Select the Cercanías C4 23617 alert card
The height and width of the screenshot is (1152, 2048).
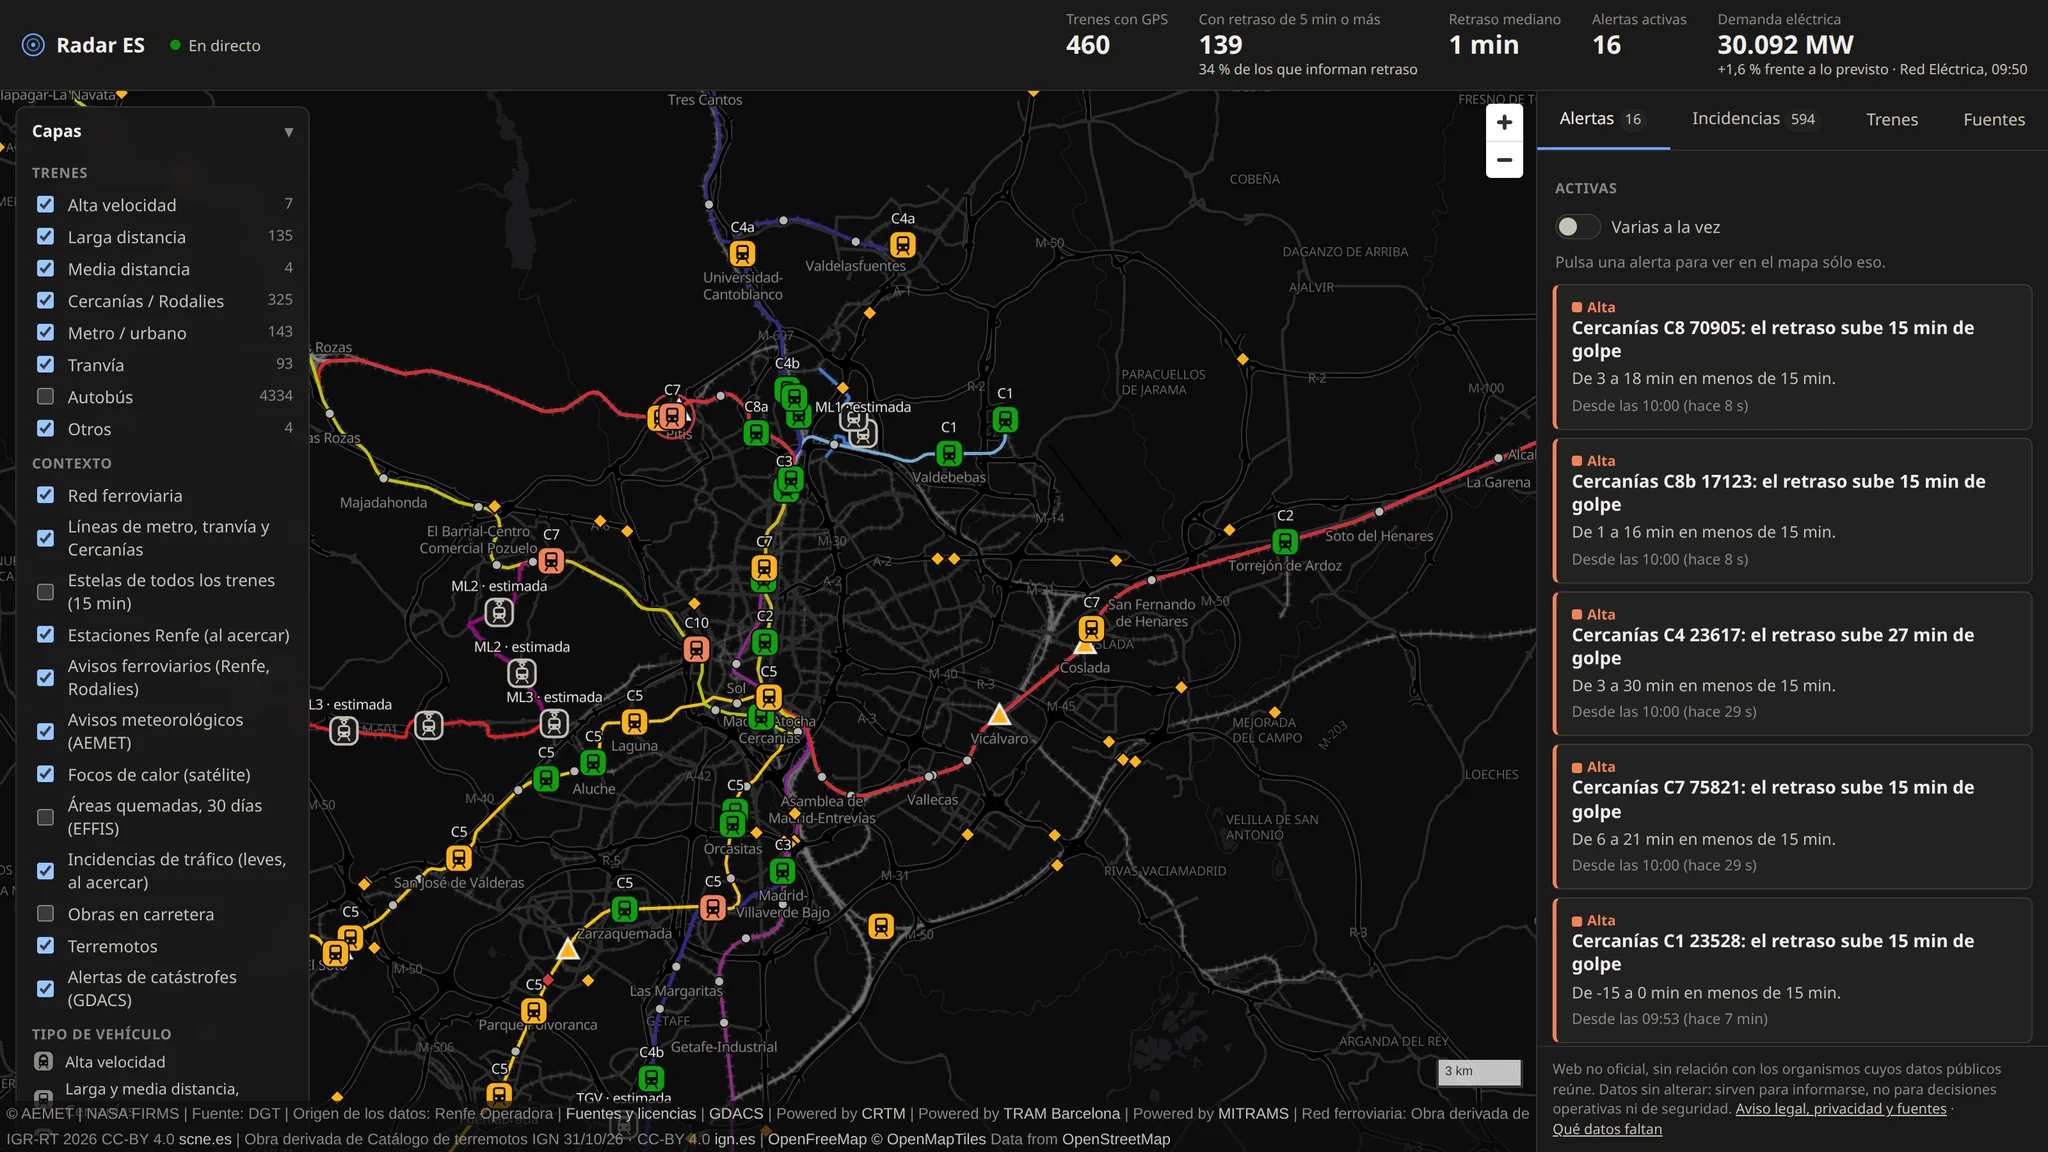point(1792,664)
